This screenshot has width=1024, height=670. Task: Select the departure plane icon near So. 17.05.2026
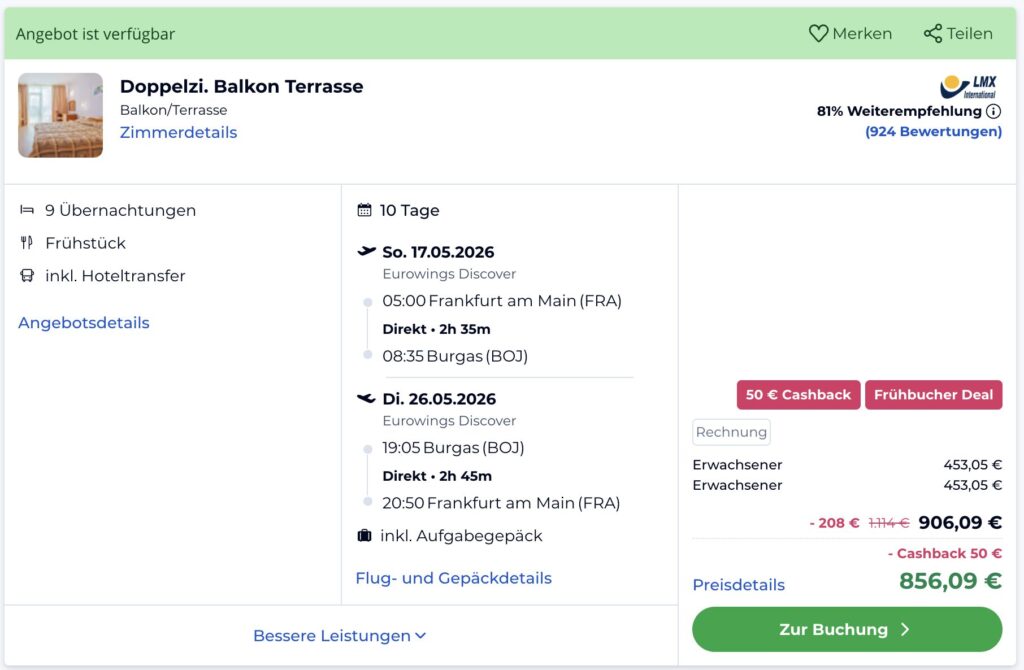(x=366, y=252)
